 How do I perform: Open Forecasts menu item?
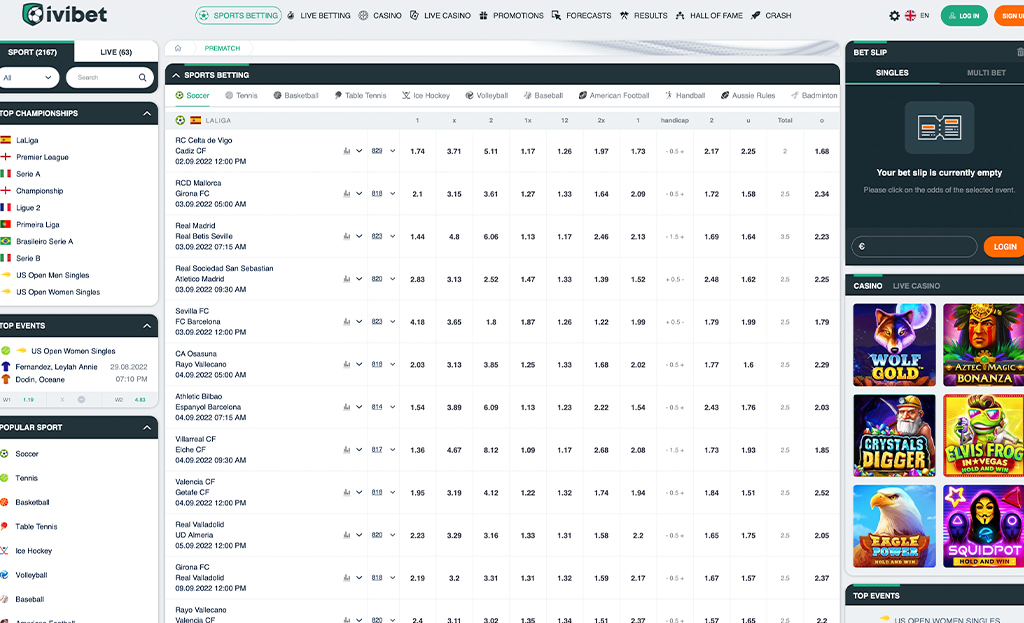point(581,16)
